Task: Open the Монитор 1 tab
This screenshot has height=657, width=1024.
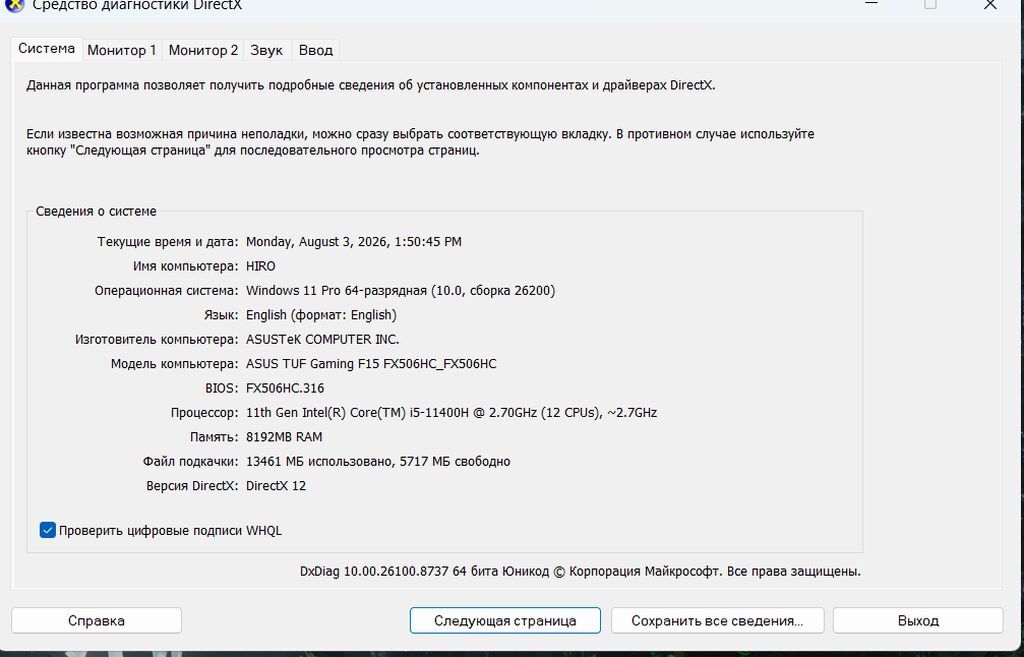Action: click(122, 50)
